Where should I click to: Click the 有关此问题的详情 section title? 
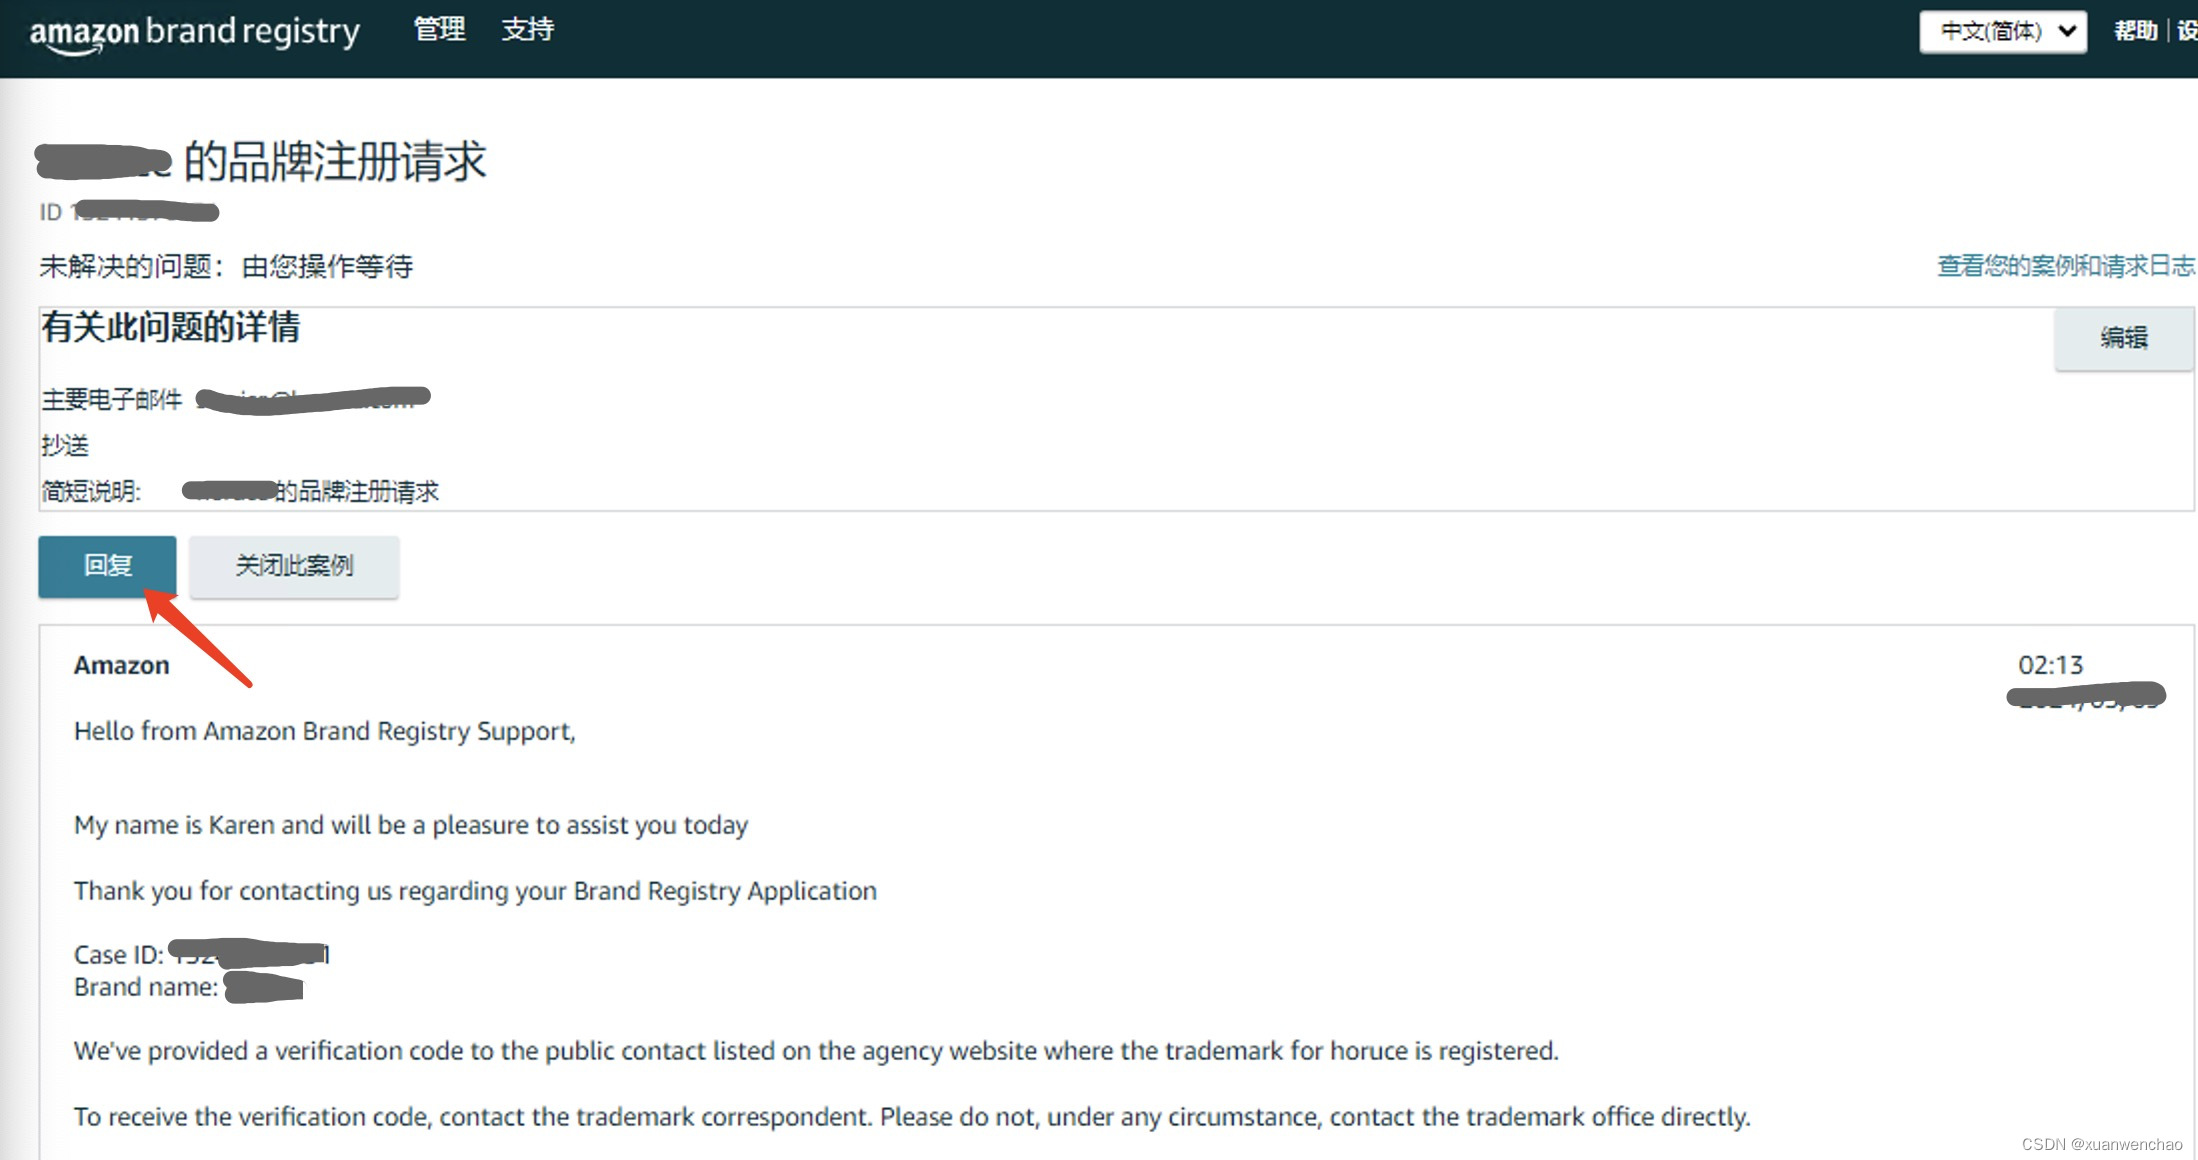170,327
